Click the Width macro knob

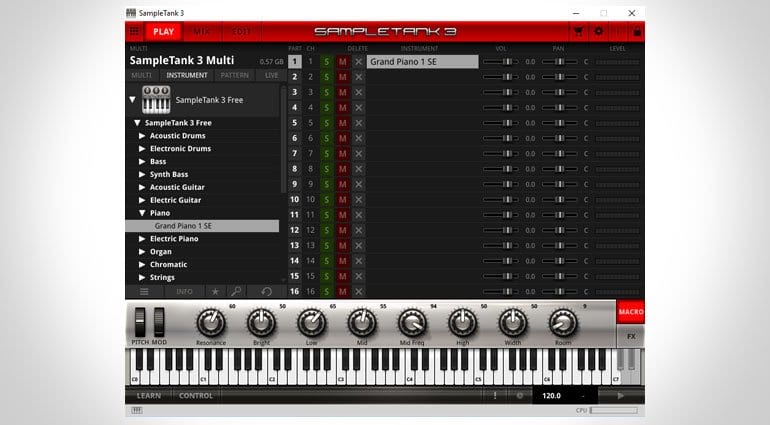pos(513,323)
